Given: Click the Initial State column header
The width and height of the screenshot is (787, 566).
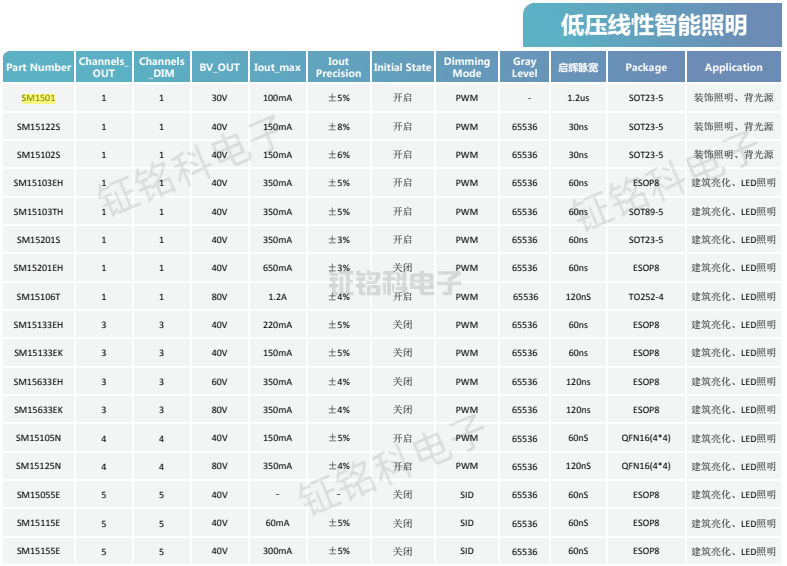Looking at the screenshot, I should click(403, 67).
